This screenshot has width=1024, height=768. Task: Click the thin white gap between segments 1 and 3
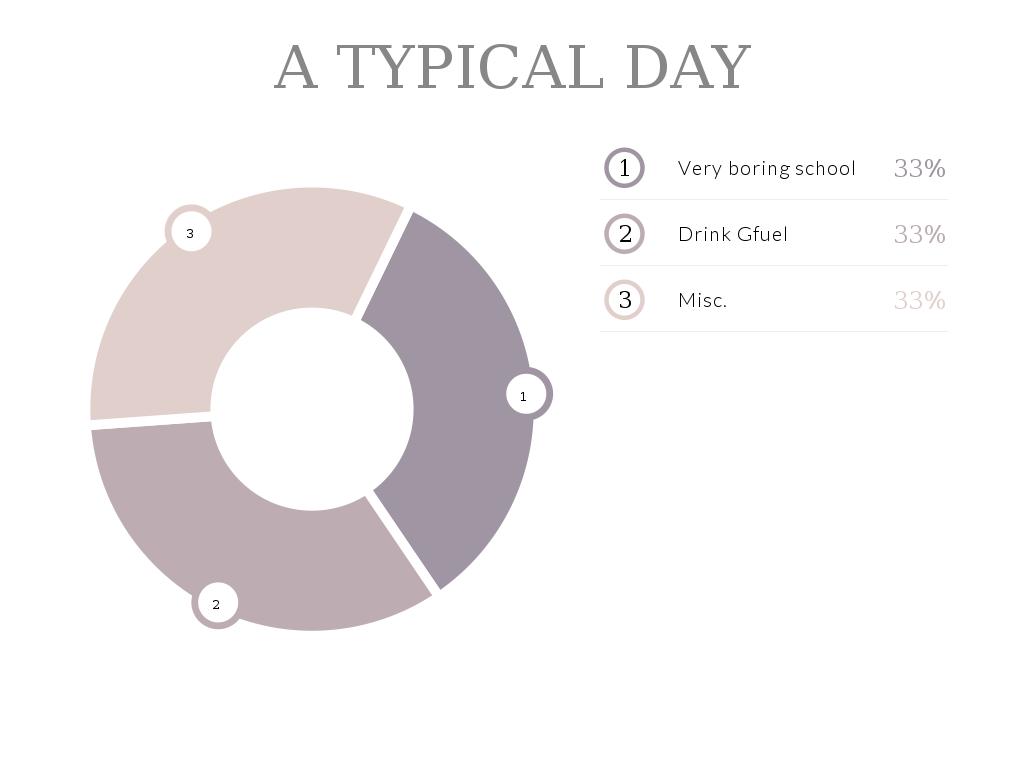(382, 262)
